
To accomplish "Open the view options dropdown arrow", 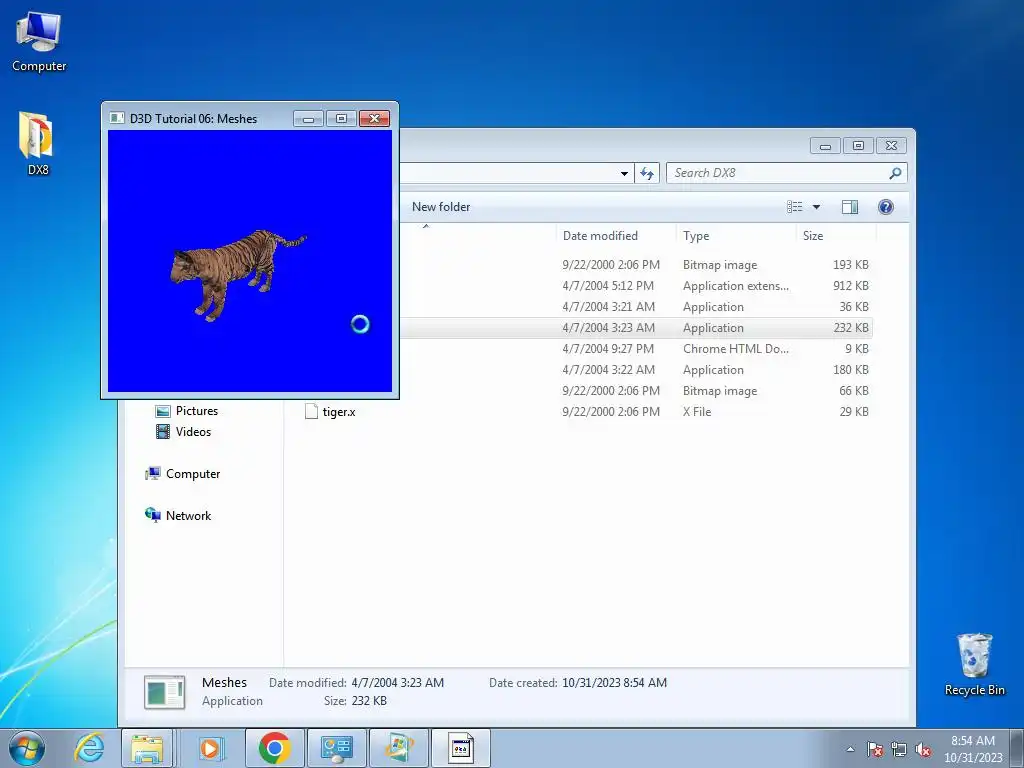I will (x=816, y=207).
